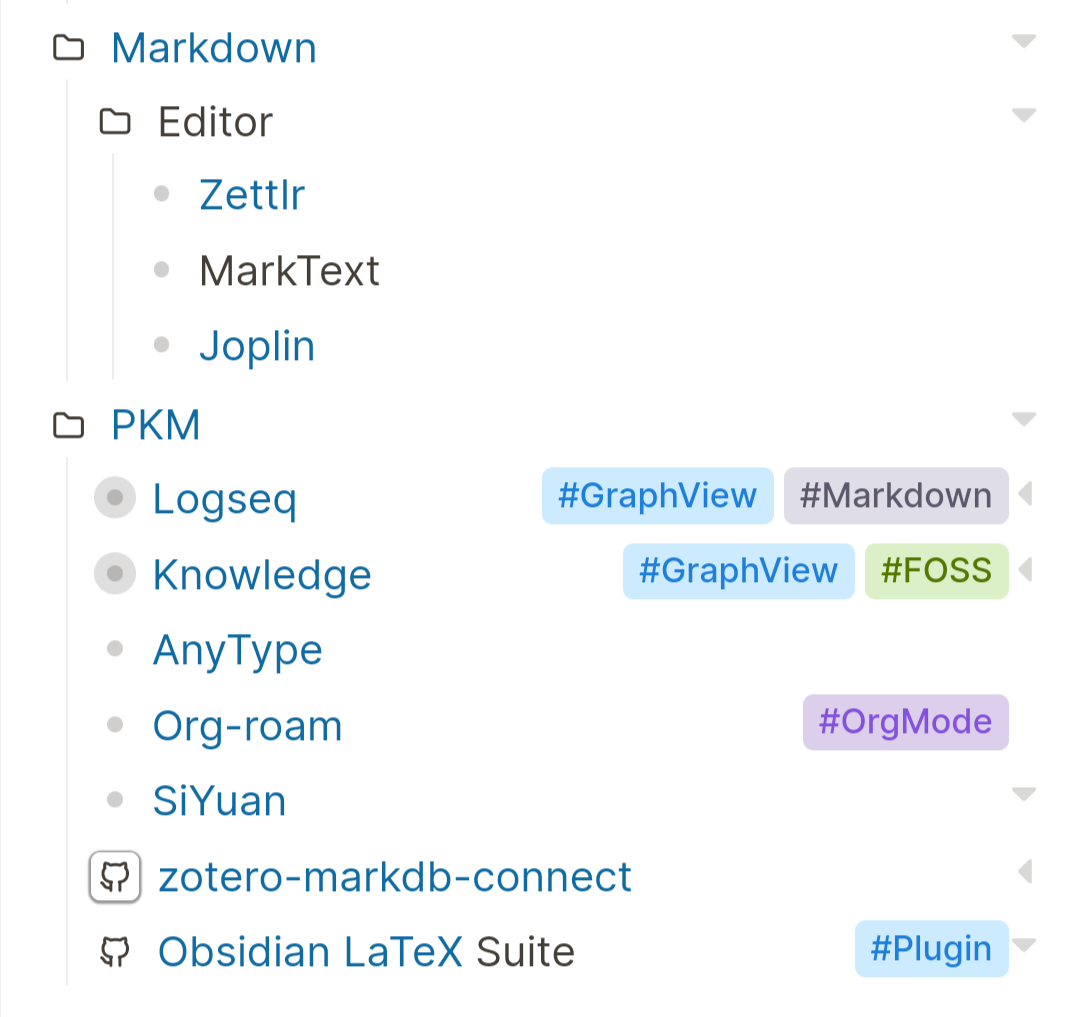The height and width of the screenshot is (1017, 1080).
Task: Click the PKM folder icon
Action: [x=68, y=425]
